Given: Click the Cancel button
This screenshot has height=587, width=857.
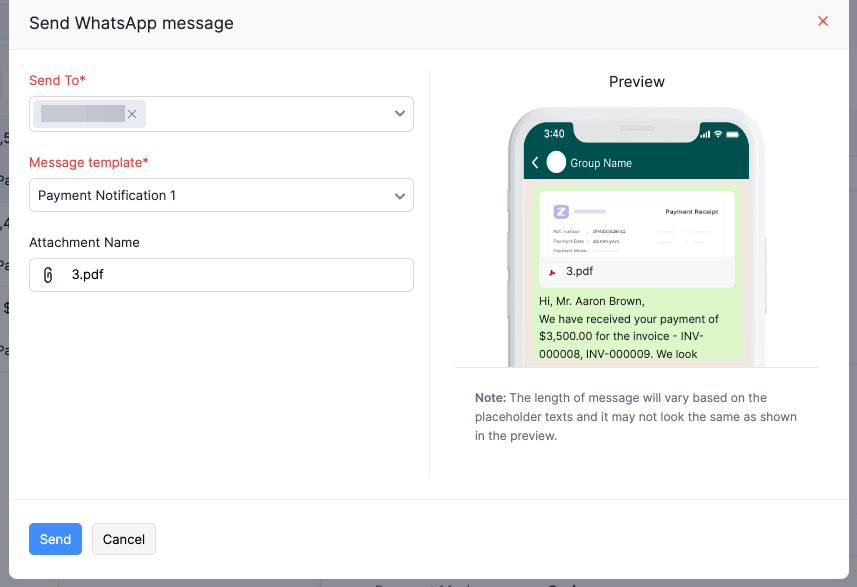Looking at the screenshot, I should click(x=123, y=539).
